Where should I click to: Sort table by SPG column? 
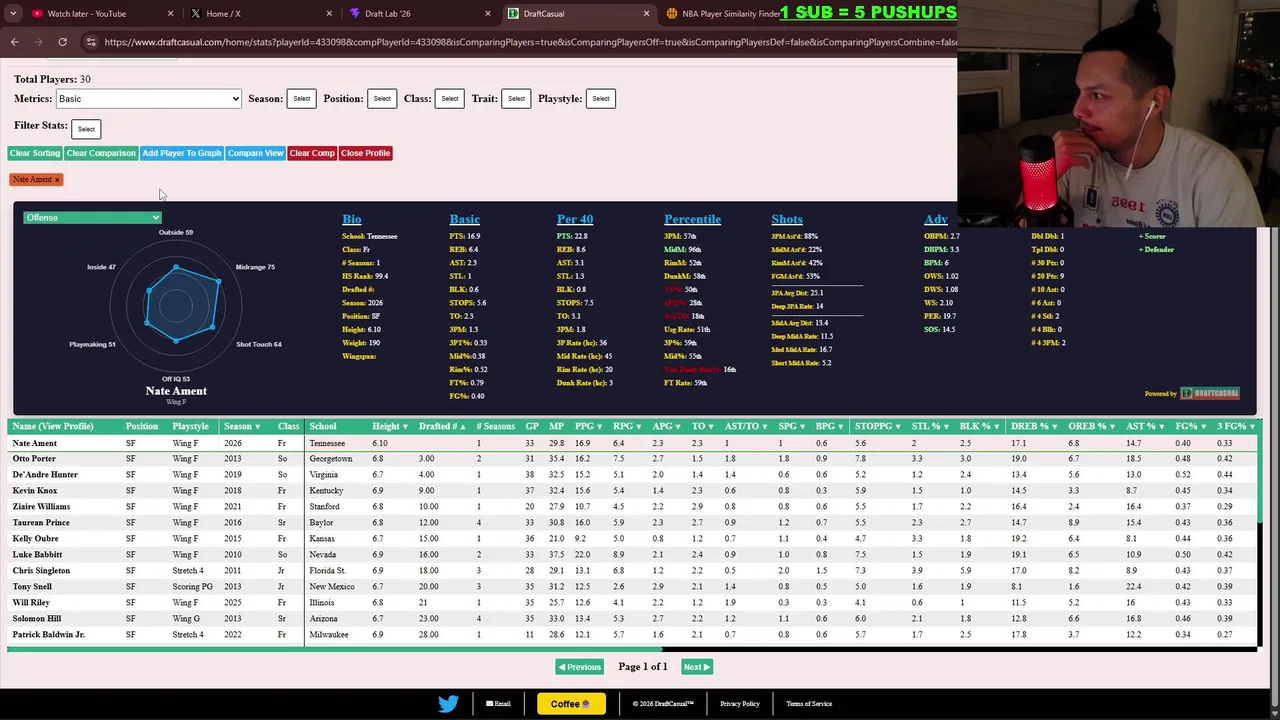pyautogui.click(x=793, y=426)
